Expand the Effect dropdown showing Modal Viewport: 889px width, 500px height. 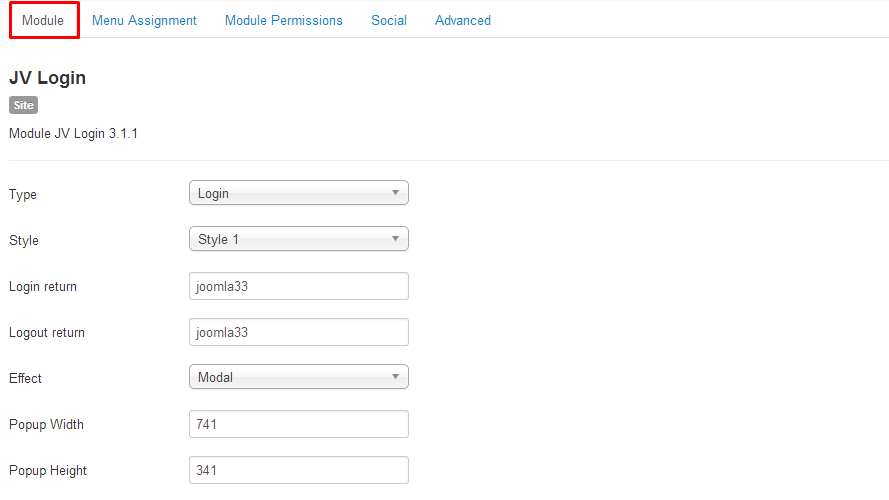tap(299, 377)
